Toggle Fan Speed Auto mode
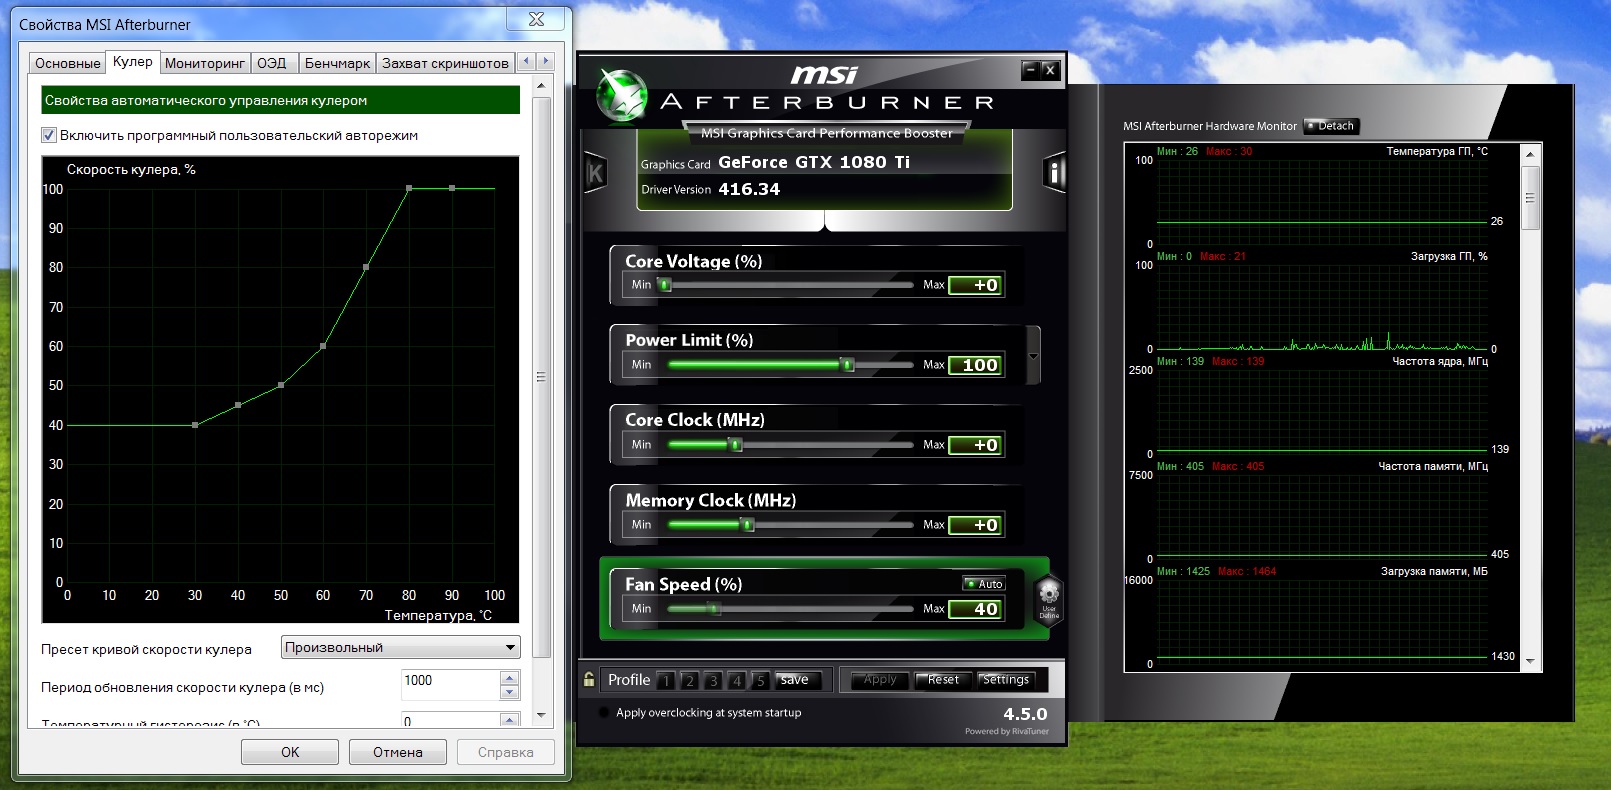This screenshot has height=790, width=1611. (x=984, y=584)
